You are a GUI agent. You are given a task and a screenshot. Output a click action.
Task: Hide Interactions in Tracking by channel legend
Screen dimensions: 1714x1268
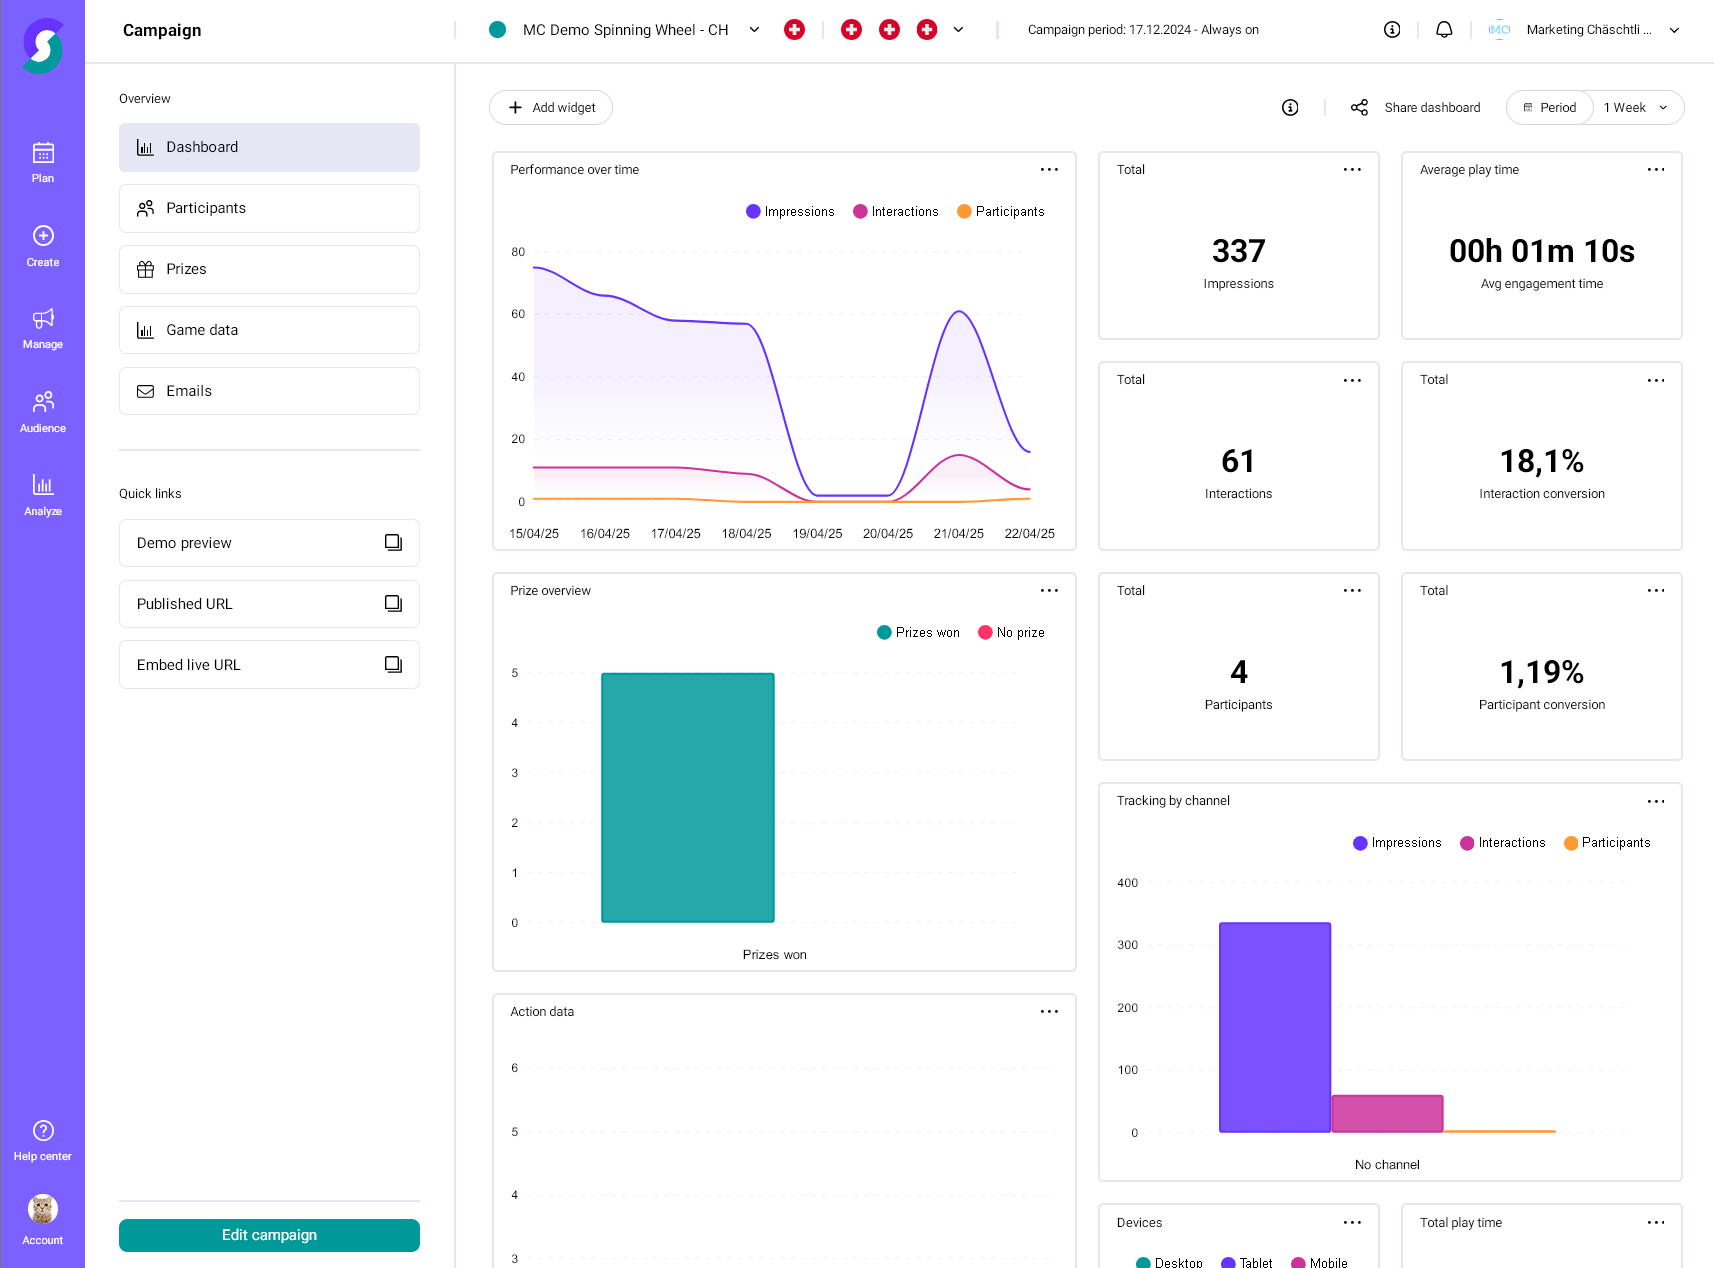(1503, 842)
